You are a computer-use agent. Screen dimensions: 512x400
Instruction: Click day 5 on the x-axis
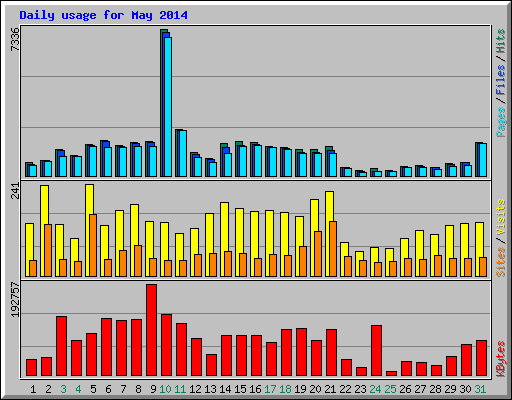(x=93, y=389)
